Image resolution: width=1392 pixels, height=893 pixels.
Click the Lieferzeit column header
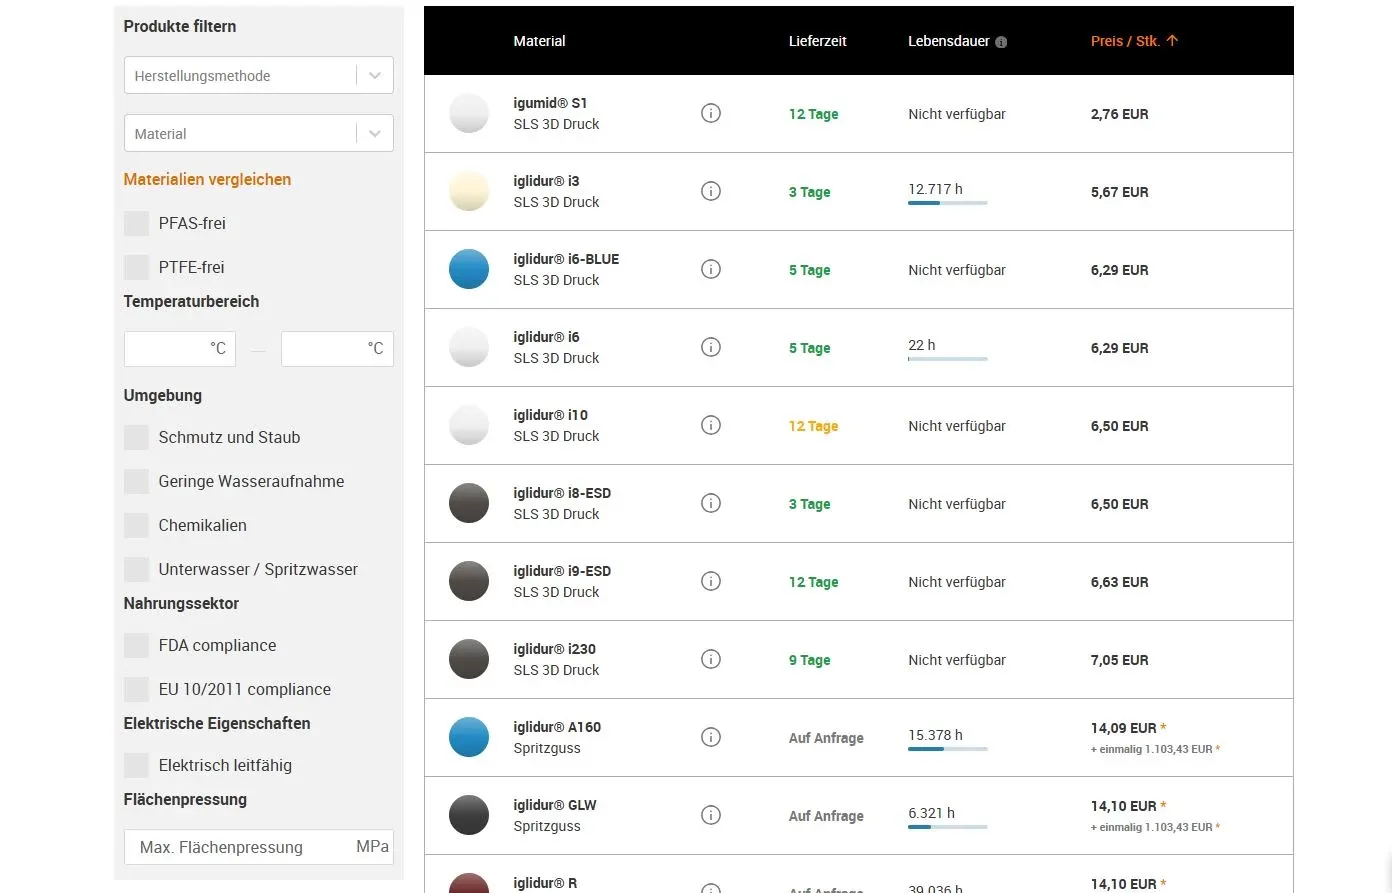tap(817, 41)
